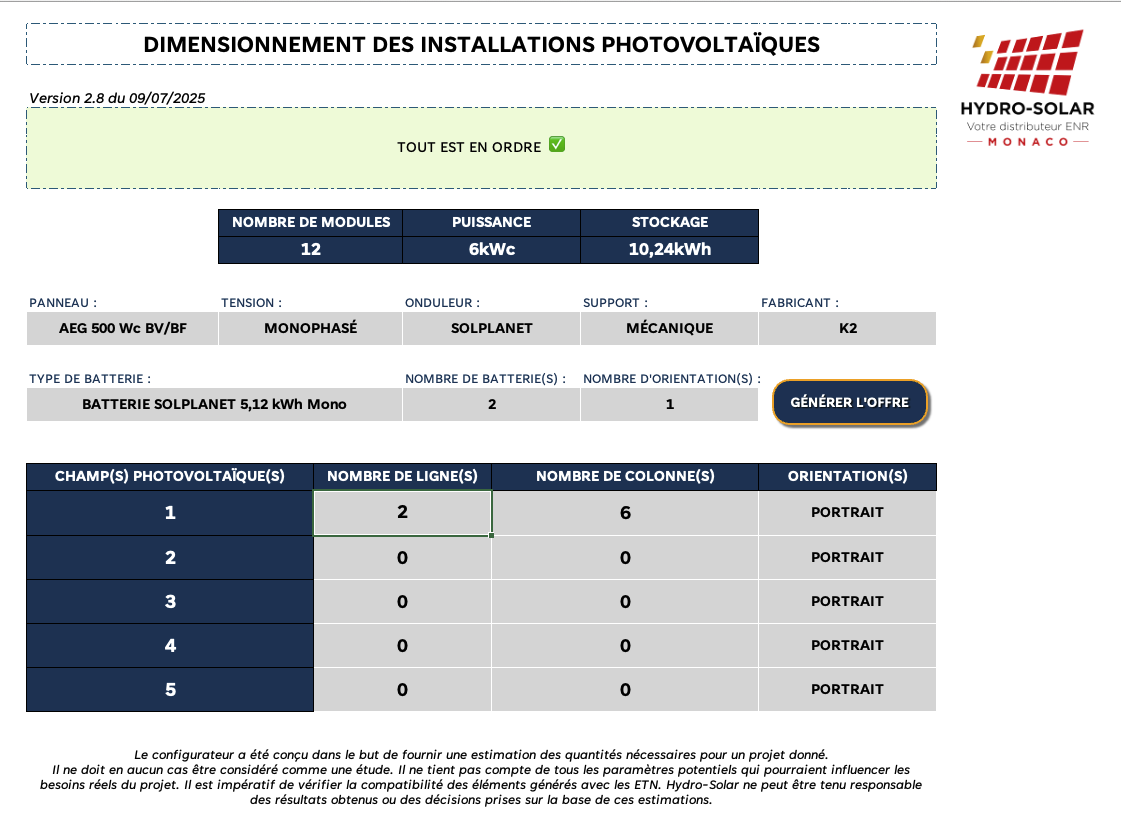This screenshot has width=1121, height=838.
Task: Click the SUPPORT : label
Action: (x=616, y=303)
